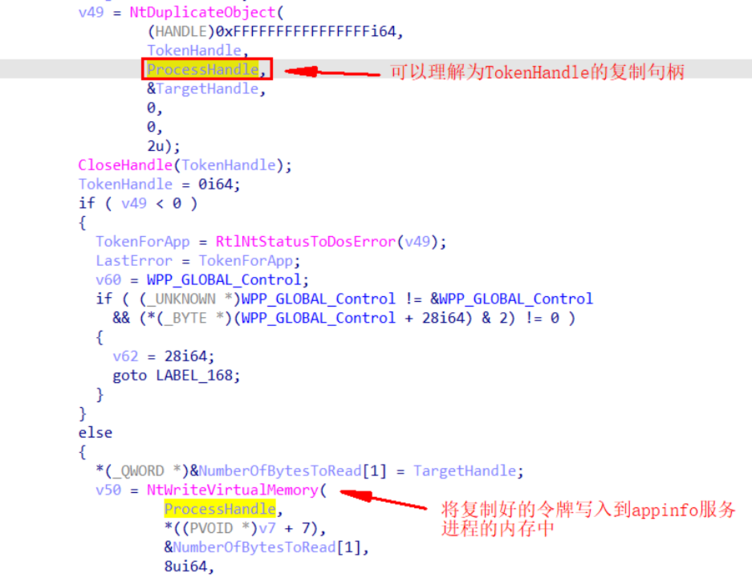The height and width of the screenshot is (578, 752).
Task: Click the NtDuplicateObject function call
Action: (202, 12)
